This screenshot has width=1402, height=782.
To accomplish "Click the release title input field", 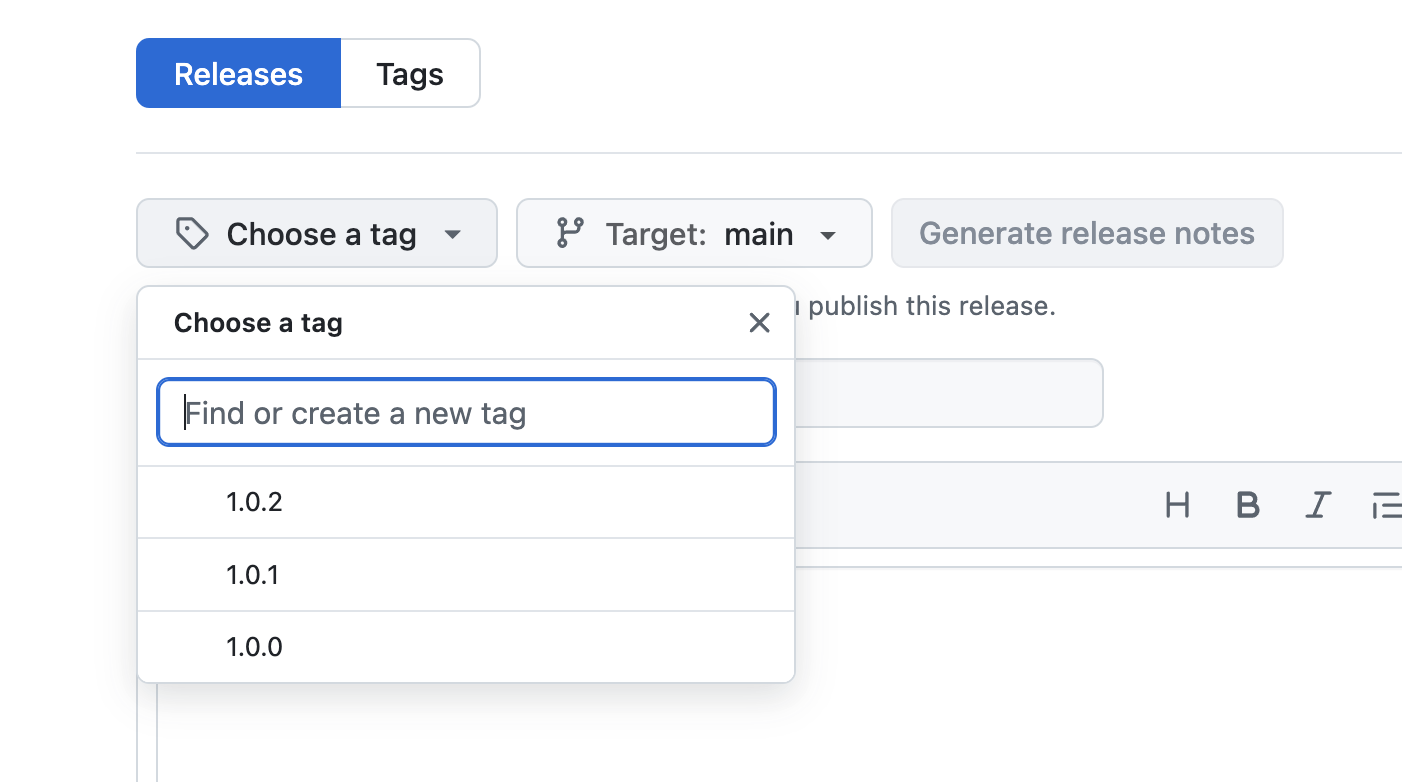I will pyautogui.click(x=948, y=394).
